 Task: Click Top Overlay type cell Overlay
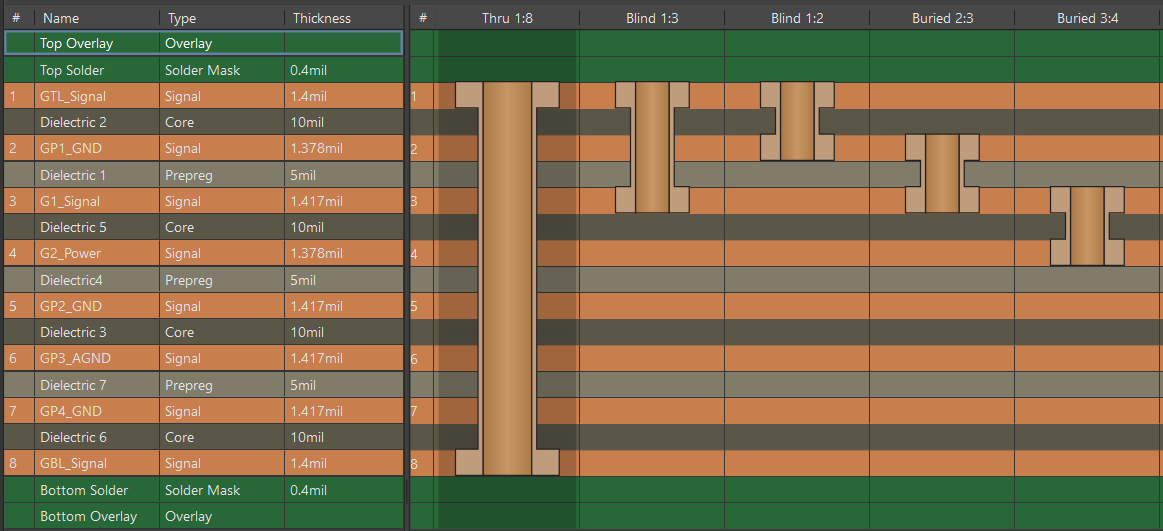pyautogui.click(x=188, y=43)
